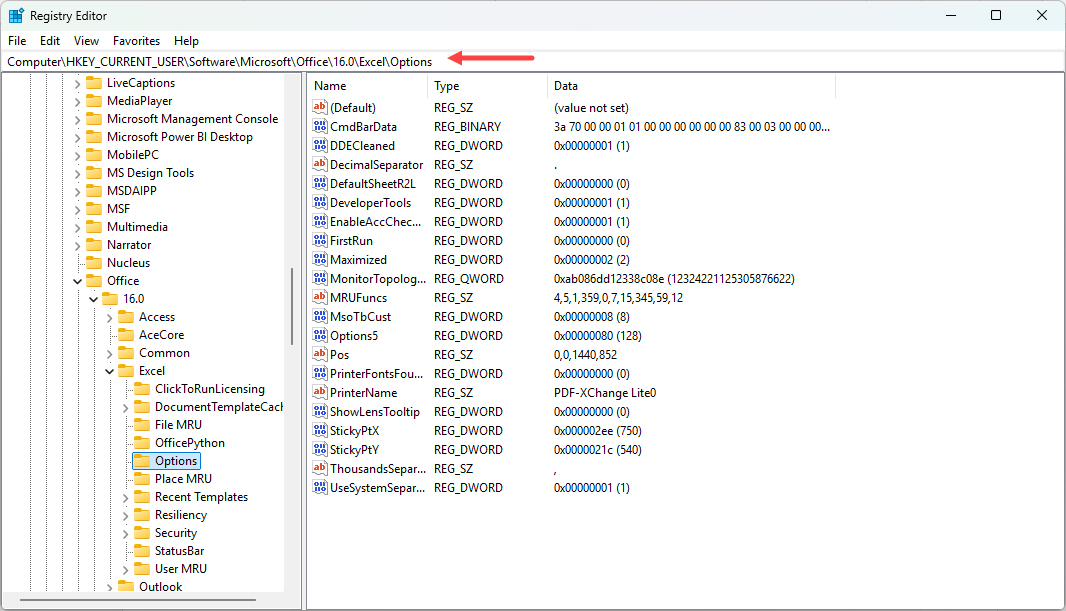The height and width of the screenshot is (611, 1066).
Task: Expand the Resiliency key
Action: pos(125,516)
